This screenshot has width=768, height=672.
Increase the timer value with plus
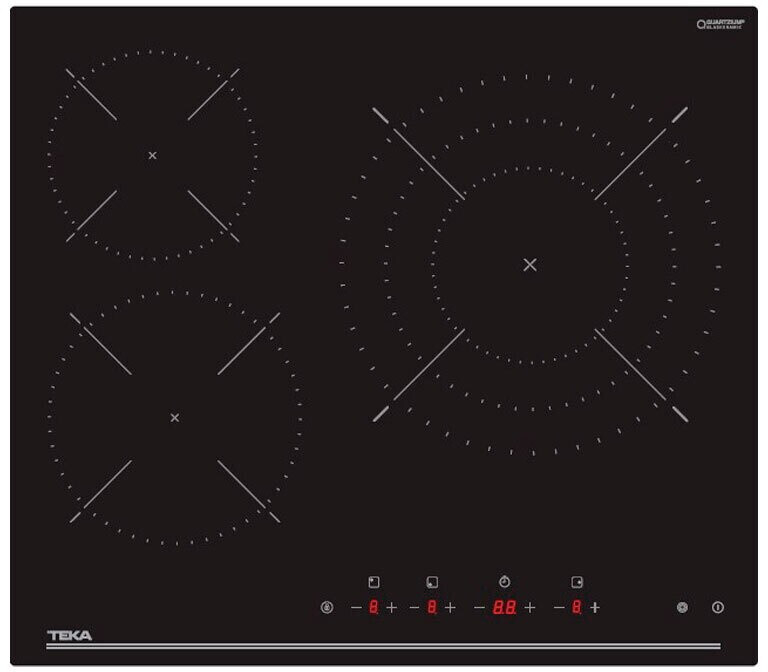[x=529, y=607]
